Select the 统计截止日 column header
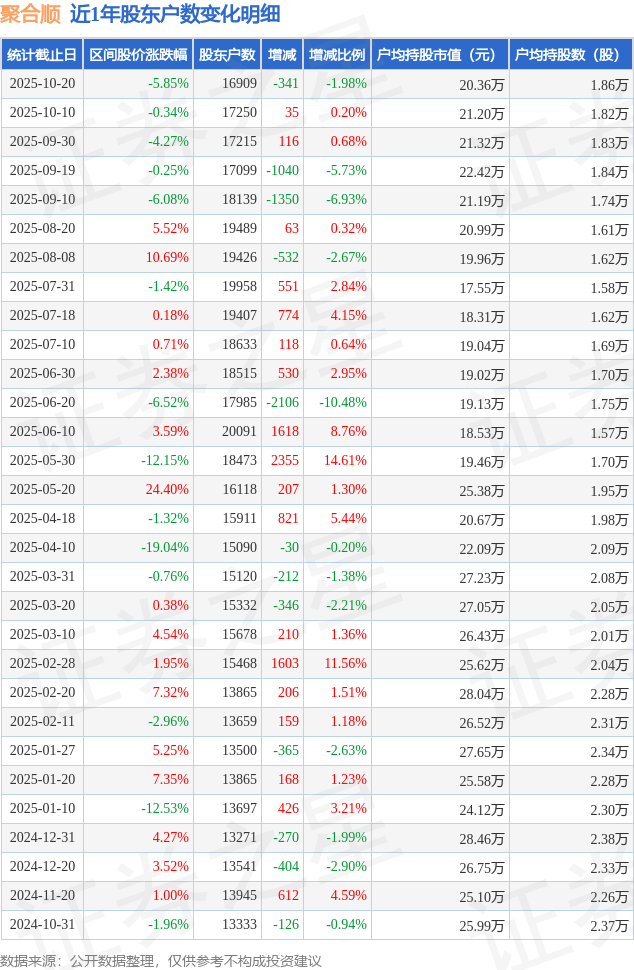Image resolution: width=634 pixels, height=970 pixels. [x=41, y=55]
